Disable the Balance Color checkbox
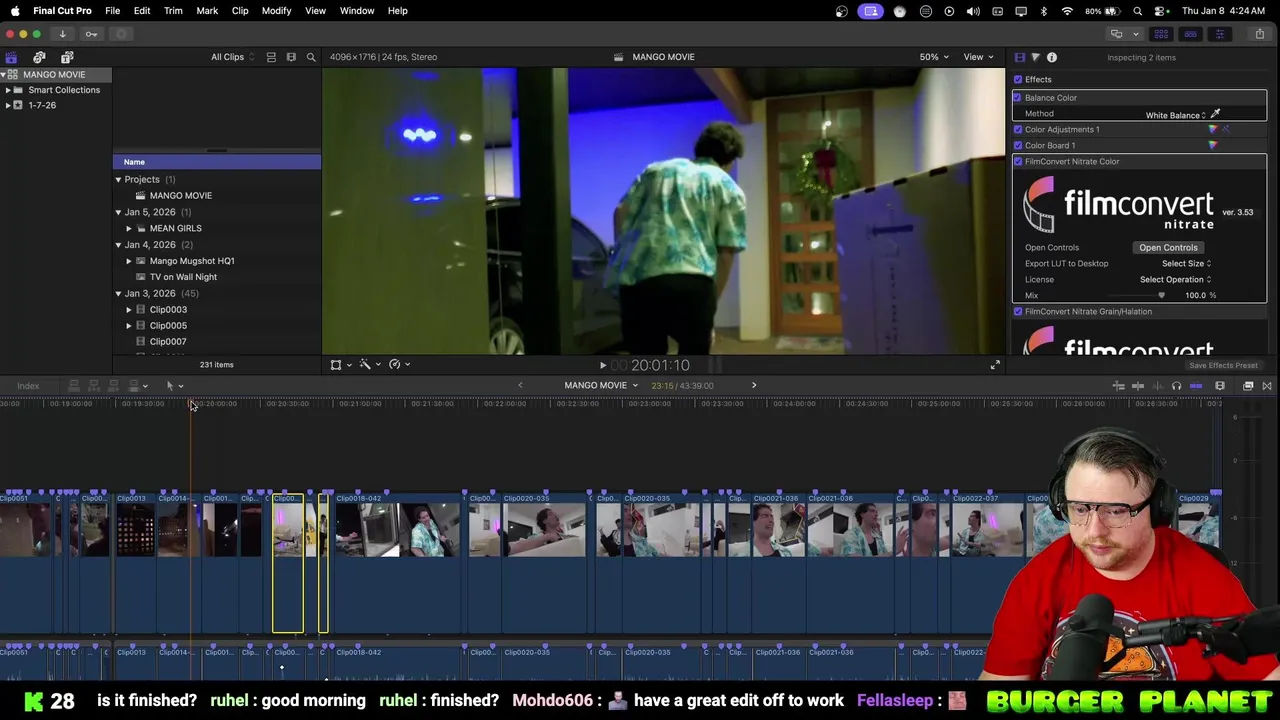Image resolution: width=1280 pixels, height=720 pixels. (x=1017, y=97)
